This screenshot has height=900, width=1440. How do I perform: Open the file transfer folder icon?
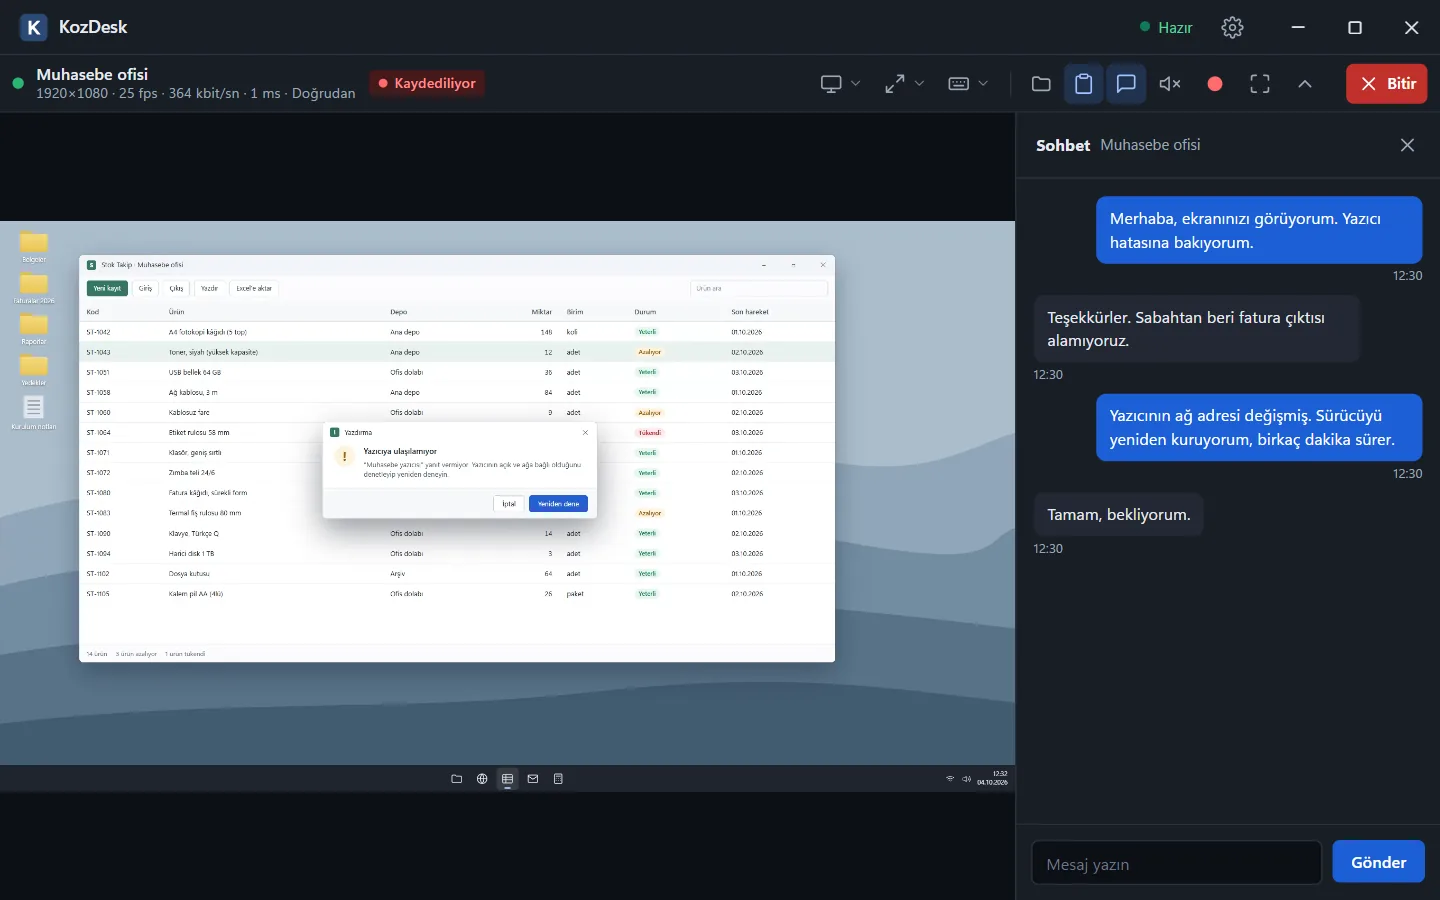[1041, 84]
